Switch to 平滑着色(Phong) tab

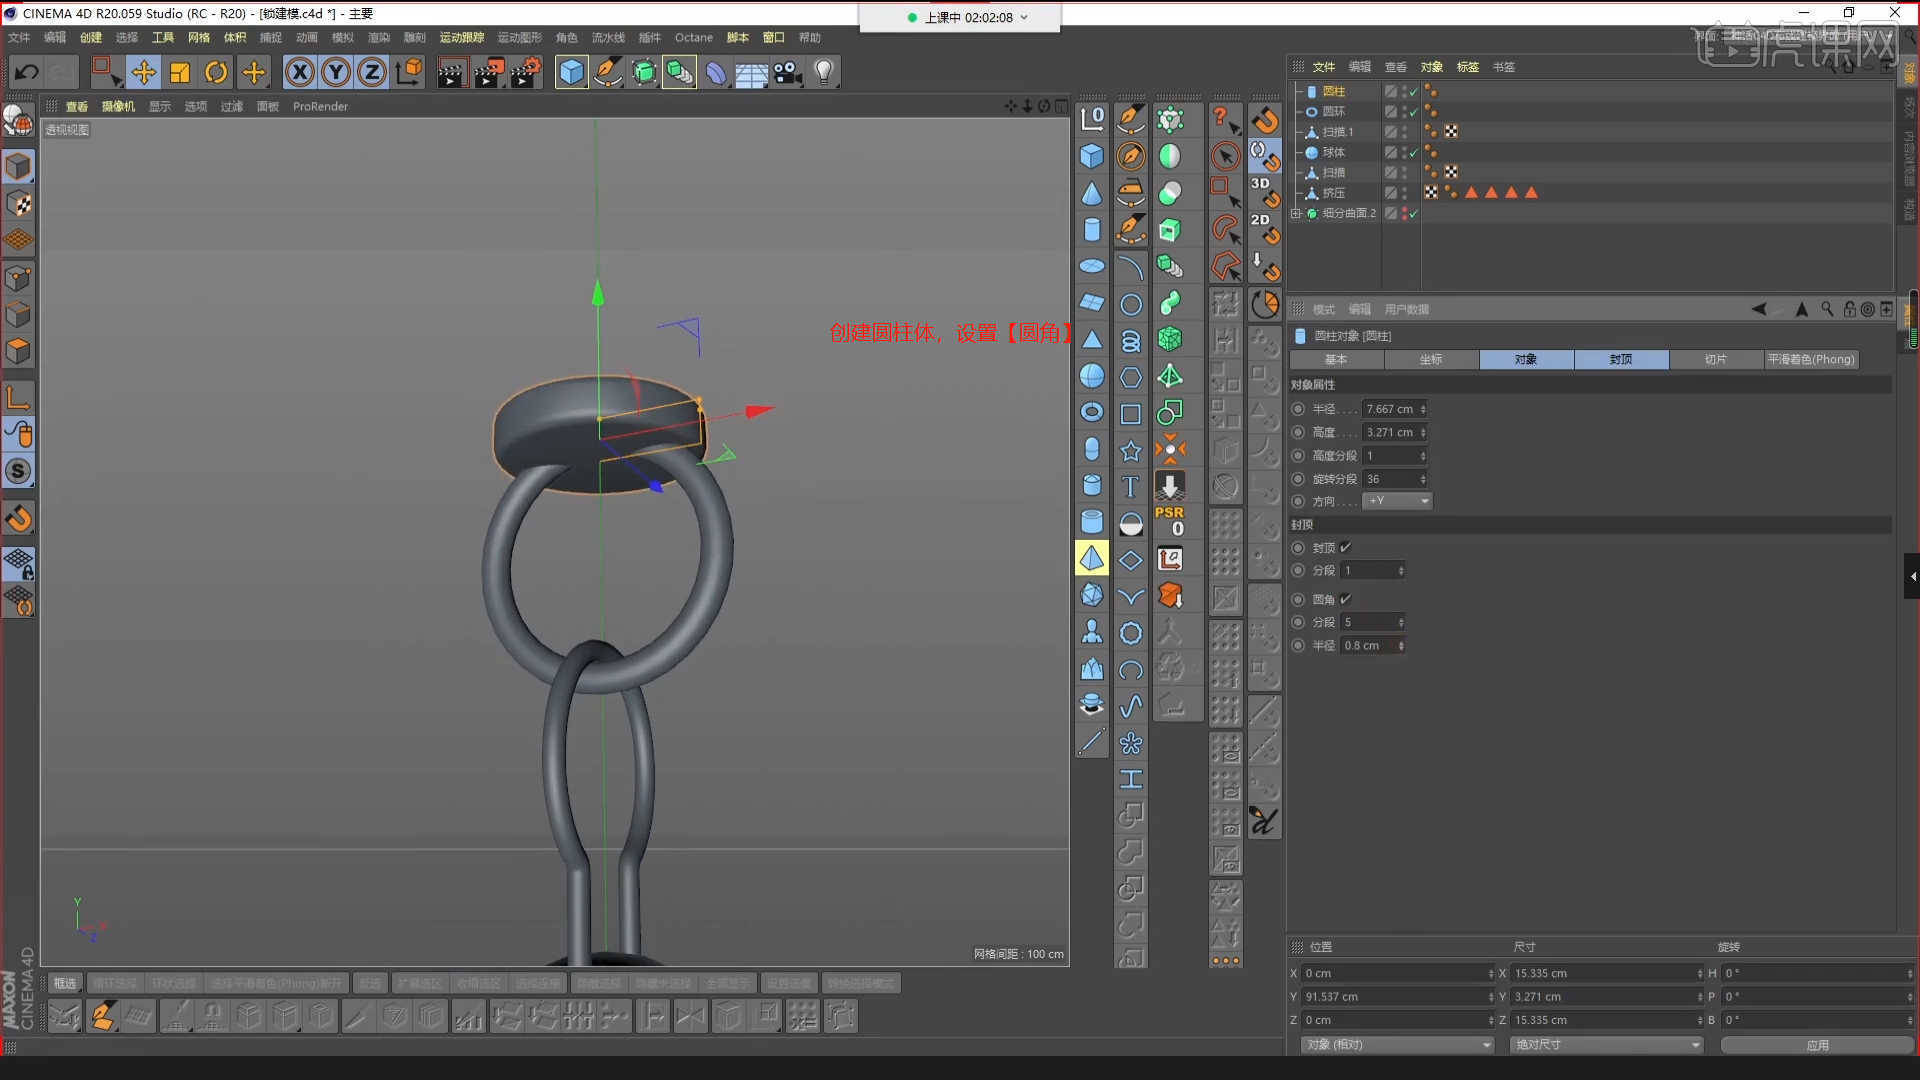[1811, 359]
